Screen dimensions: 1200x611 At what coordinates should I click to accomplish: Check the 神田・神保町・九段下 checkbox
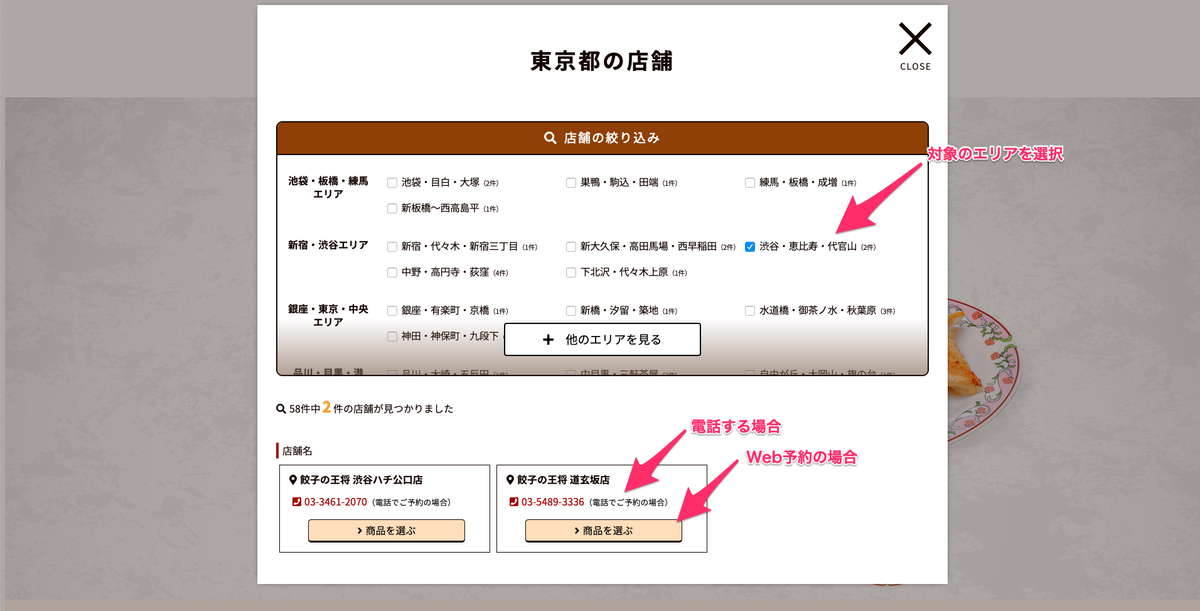(393, 337)
